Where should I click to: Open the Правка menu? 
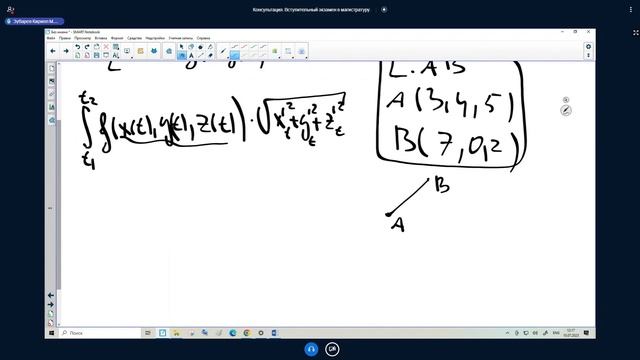pos(64,38)
